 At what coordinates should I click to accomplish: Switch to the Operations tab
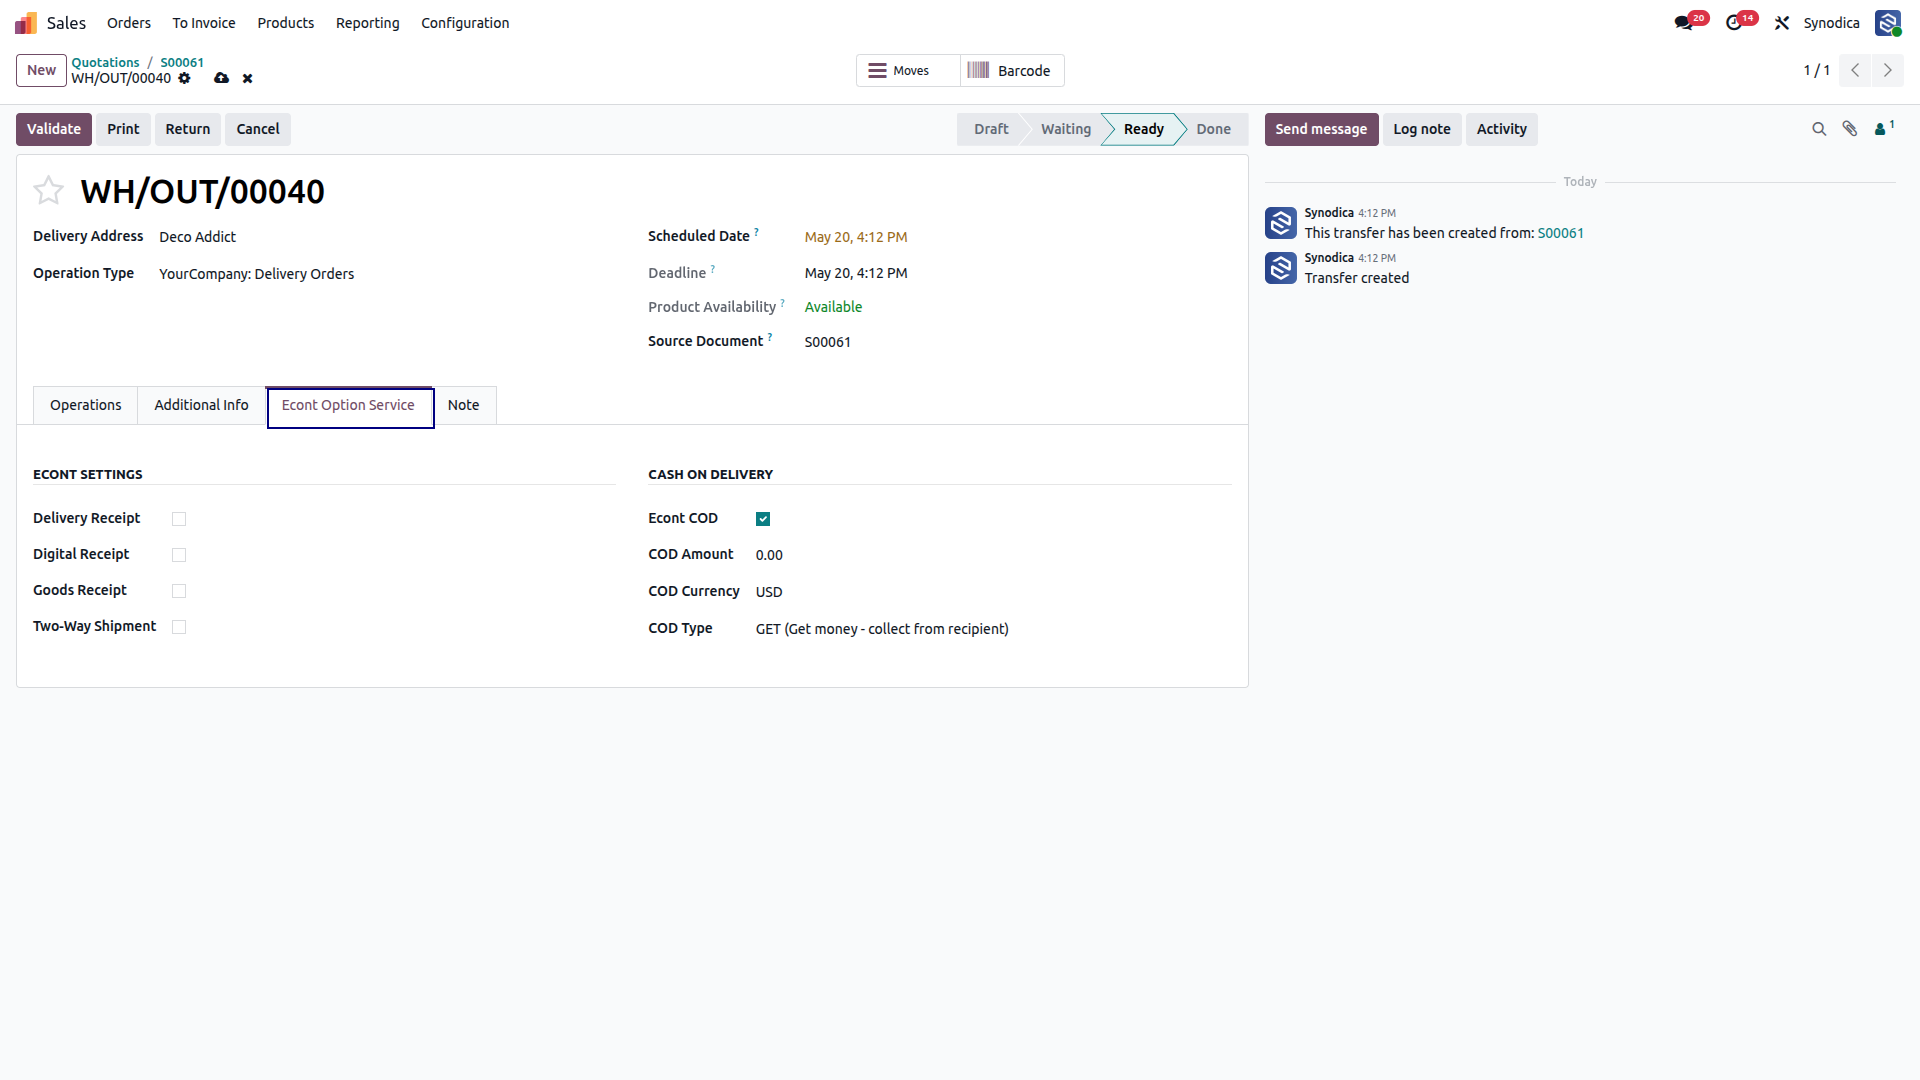coord(86,405)
